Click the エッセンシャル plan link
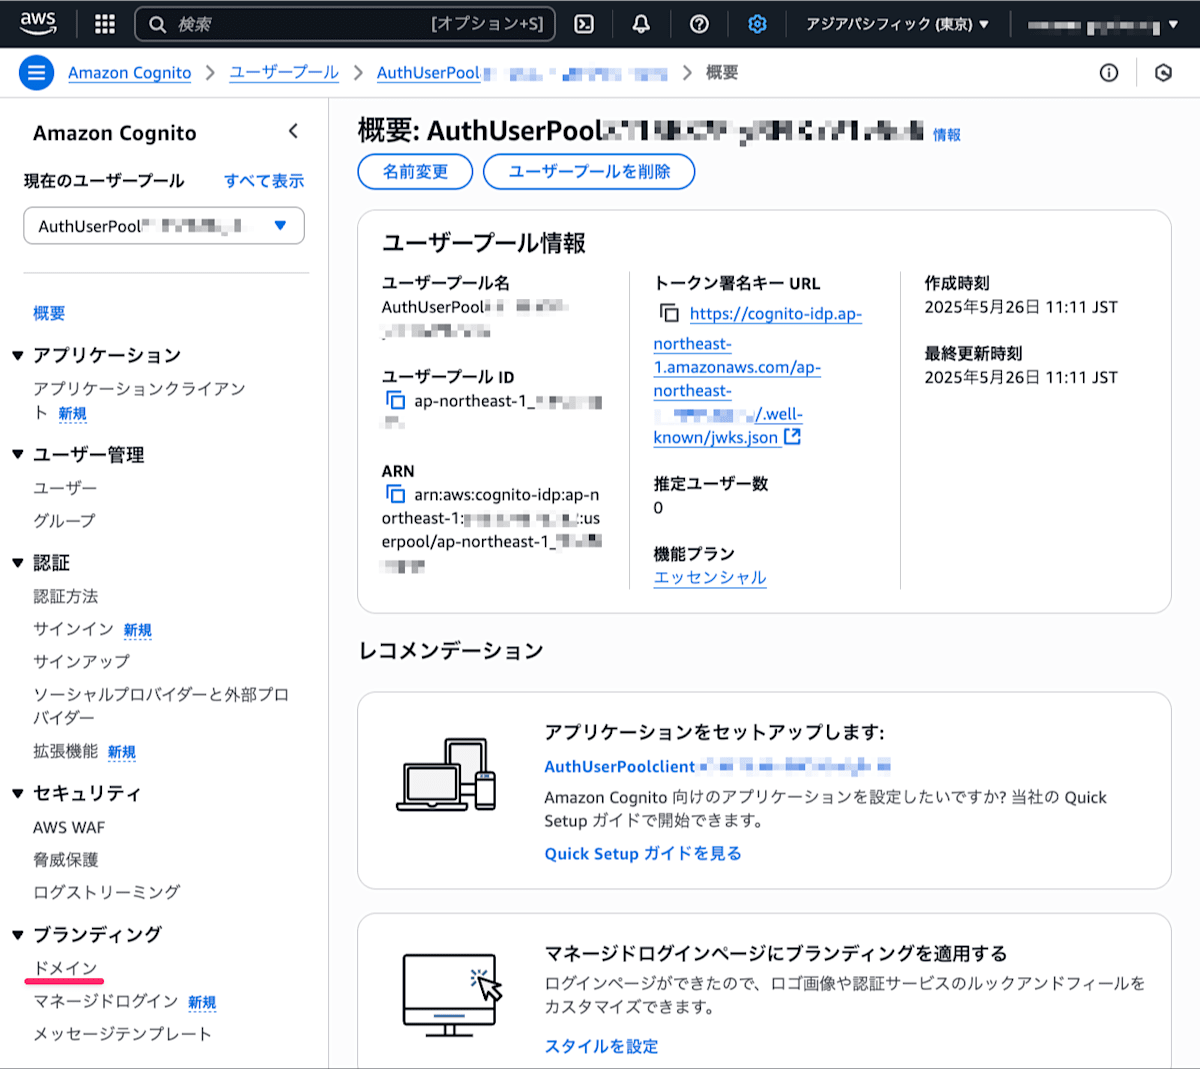The width and height of the screenshot is (1200, 1069). pos(710,577)
